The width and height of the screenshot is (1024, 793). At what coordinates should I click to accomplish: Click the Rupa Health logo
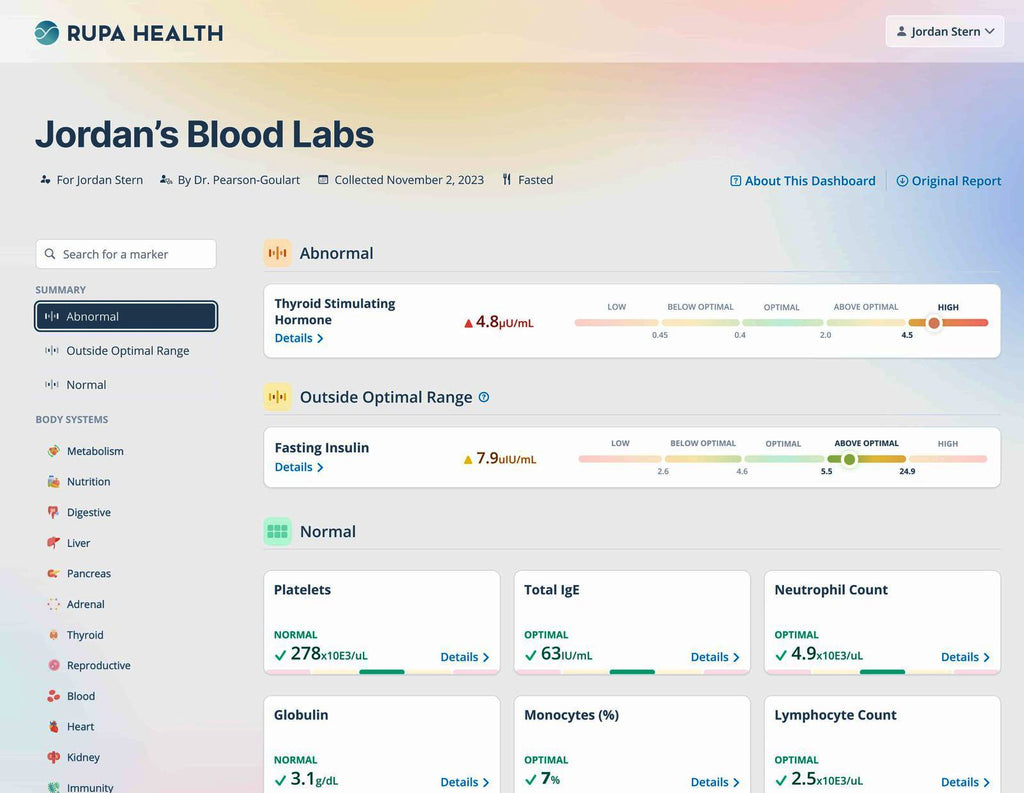click(x=128, y=31)
